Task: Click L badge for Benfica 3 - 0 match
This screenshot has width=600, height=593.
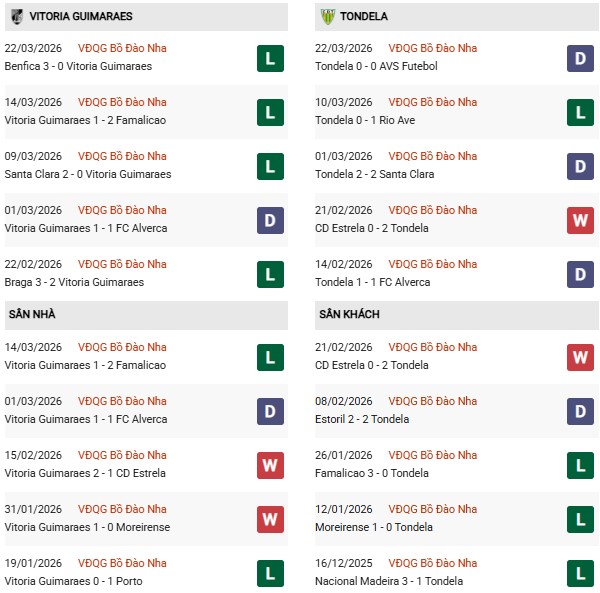Action: tap(269, 59)
